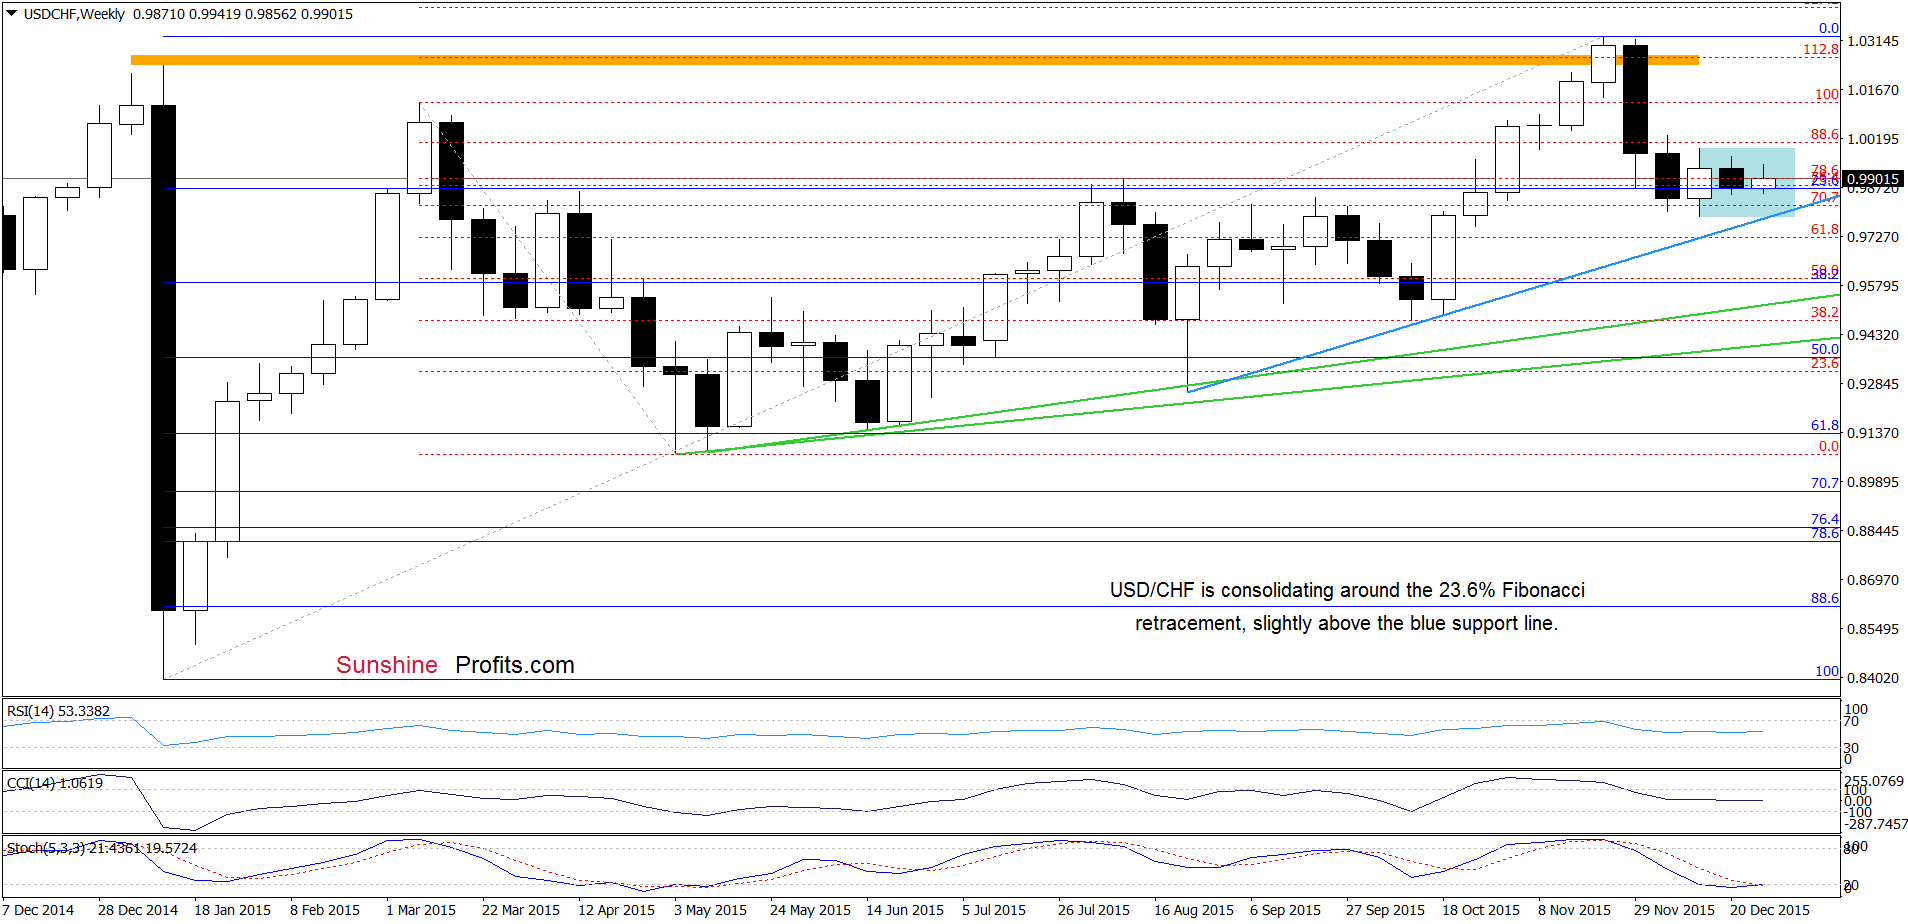Click the 5 Jul 2015 date label

994,910
